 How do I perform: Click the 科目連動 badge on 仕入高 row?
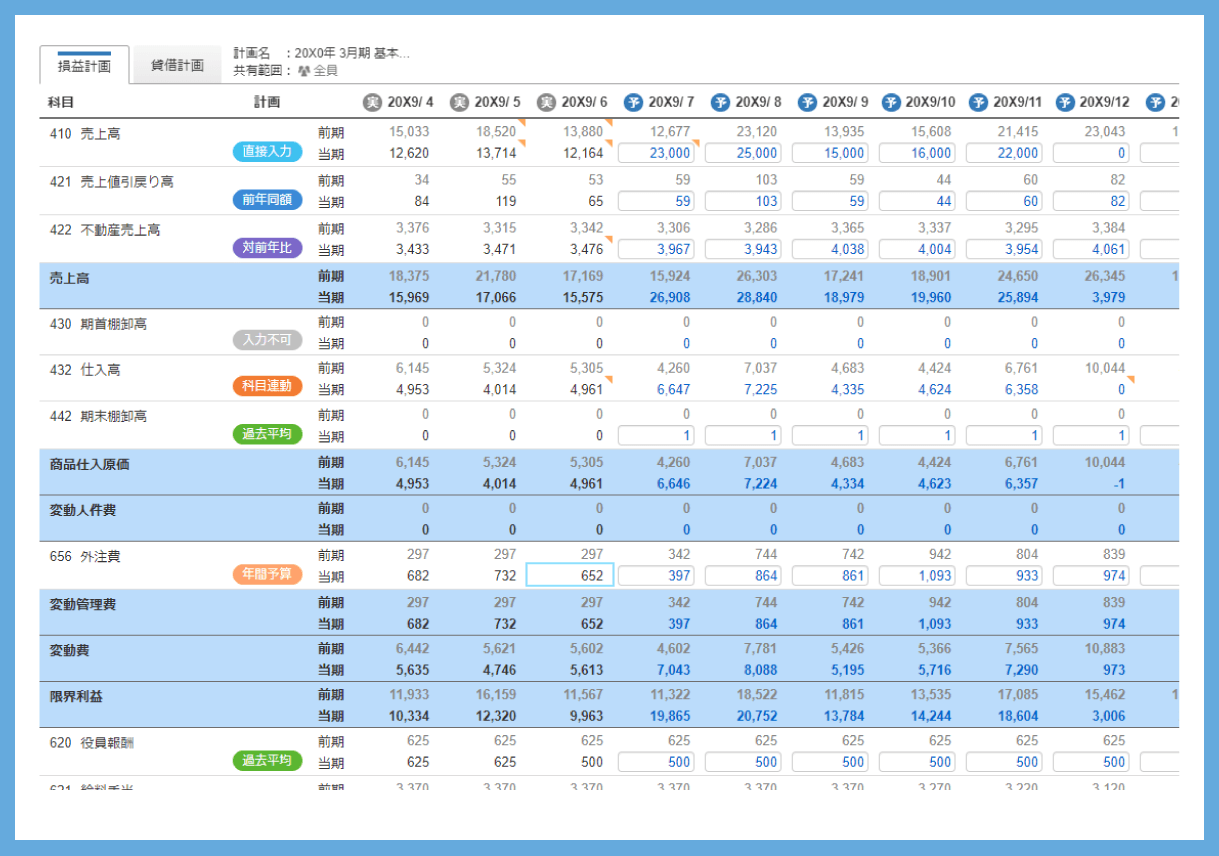coord(267,385)
